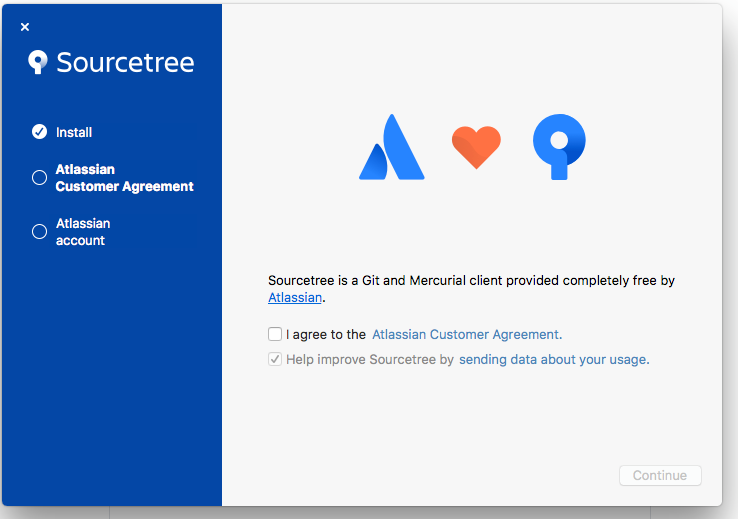Click the Sourcetree title text in sidebar

(x=125, y=63)
